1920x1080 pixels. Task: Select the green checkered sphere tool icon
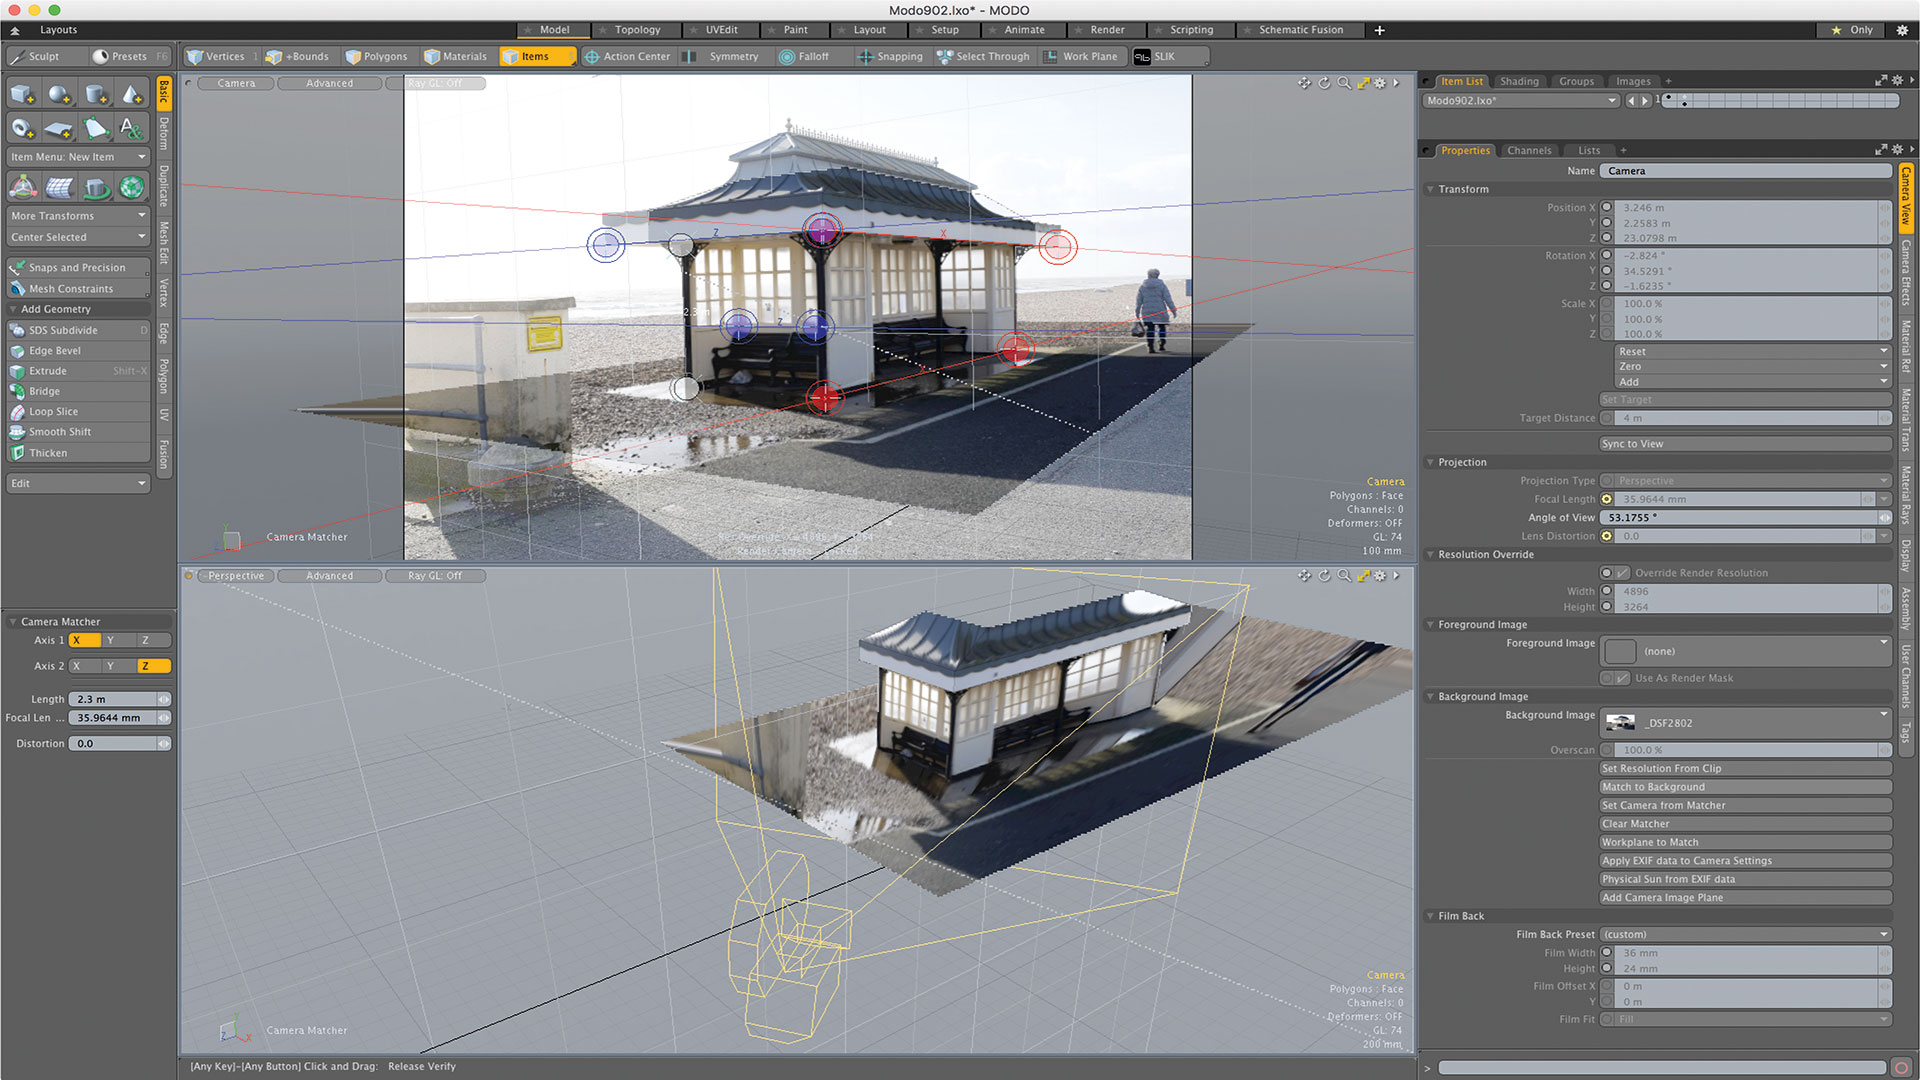[132, 187]
